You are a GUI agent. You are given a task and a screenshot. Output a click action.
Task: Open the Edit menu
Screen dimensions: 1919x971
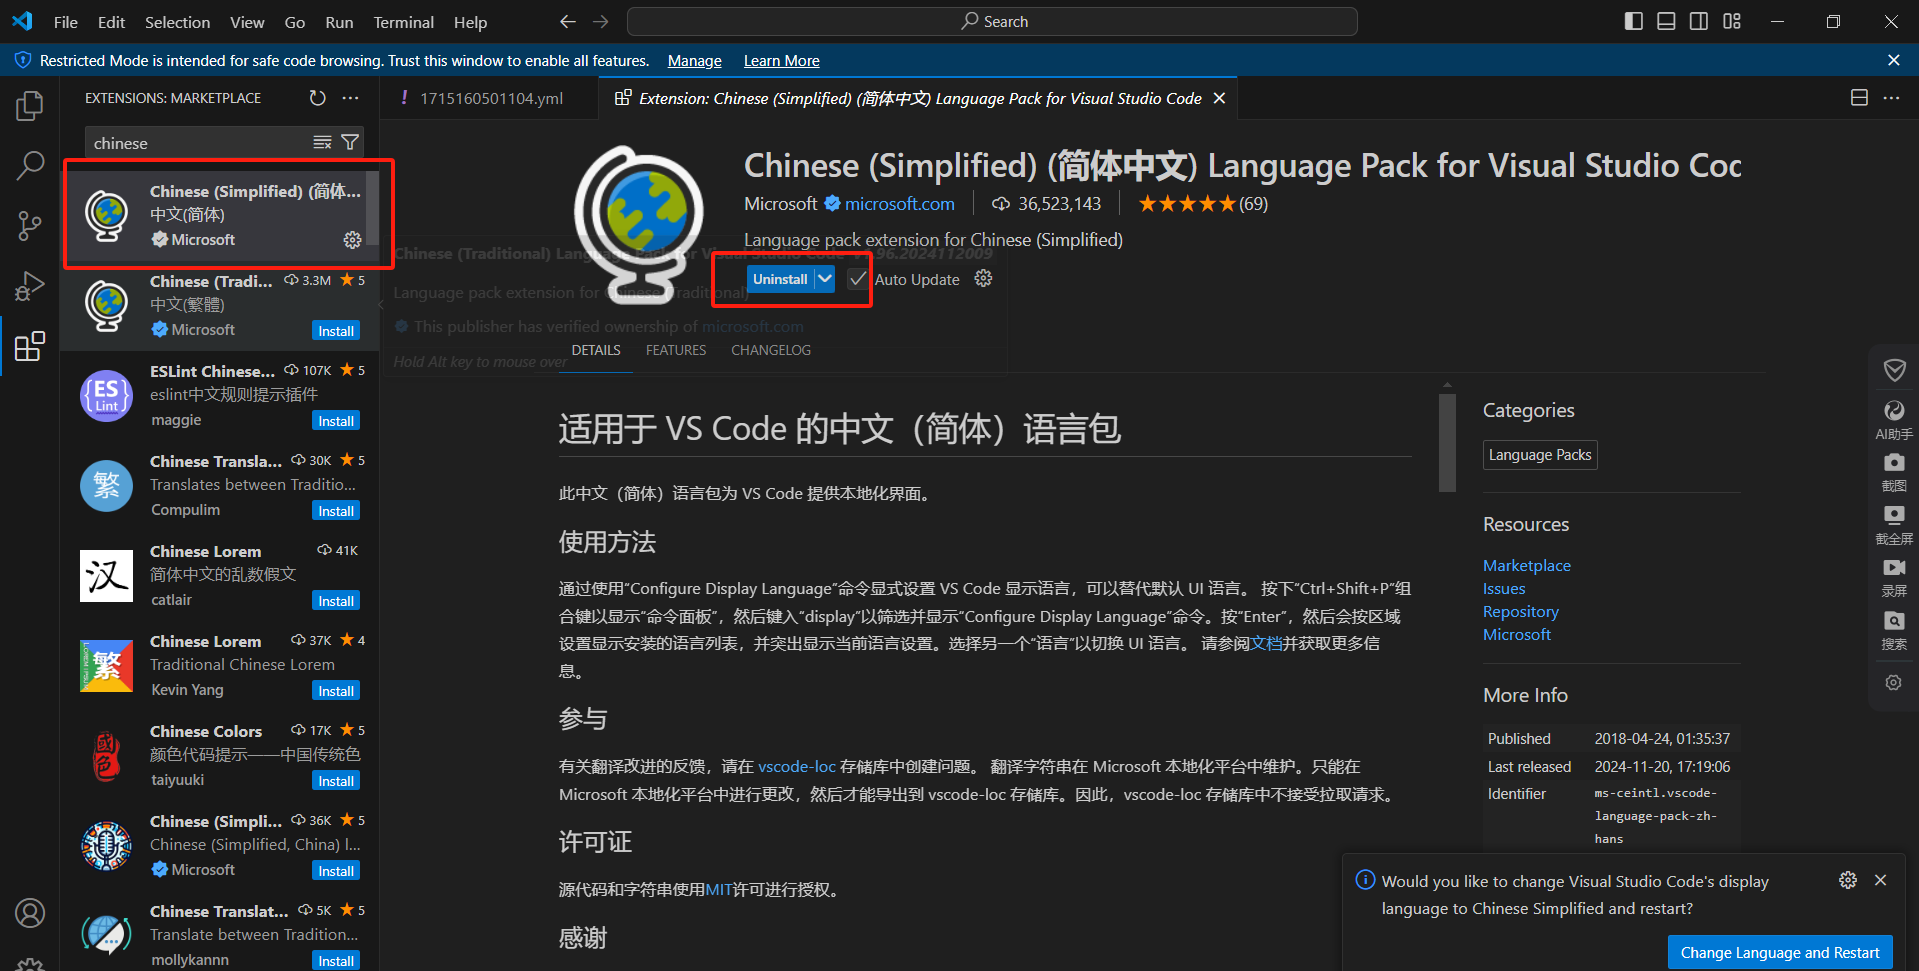[111, 22]
